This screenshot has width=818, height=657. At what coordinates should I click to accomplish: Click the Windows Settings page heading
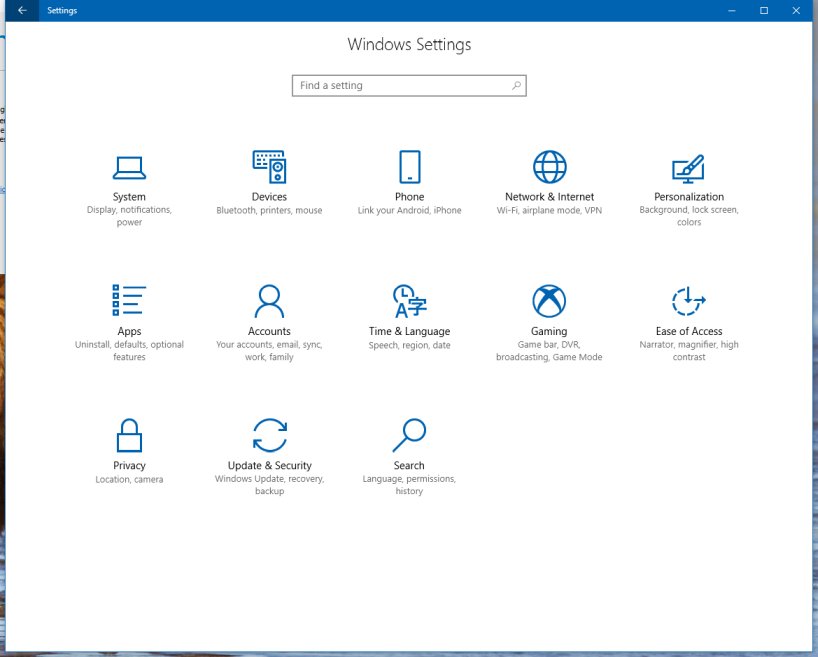(x=409, y=45)
